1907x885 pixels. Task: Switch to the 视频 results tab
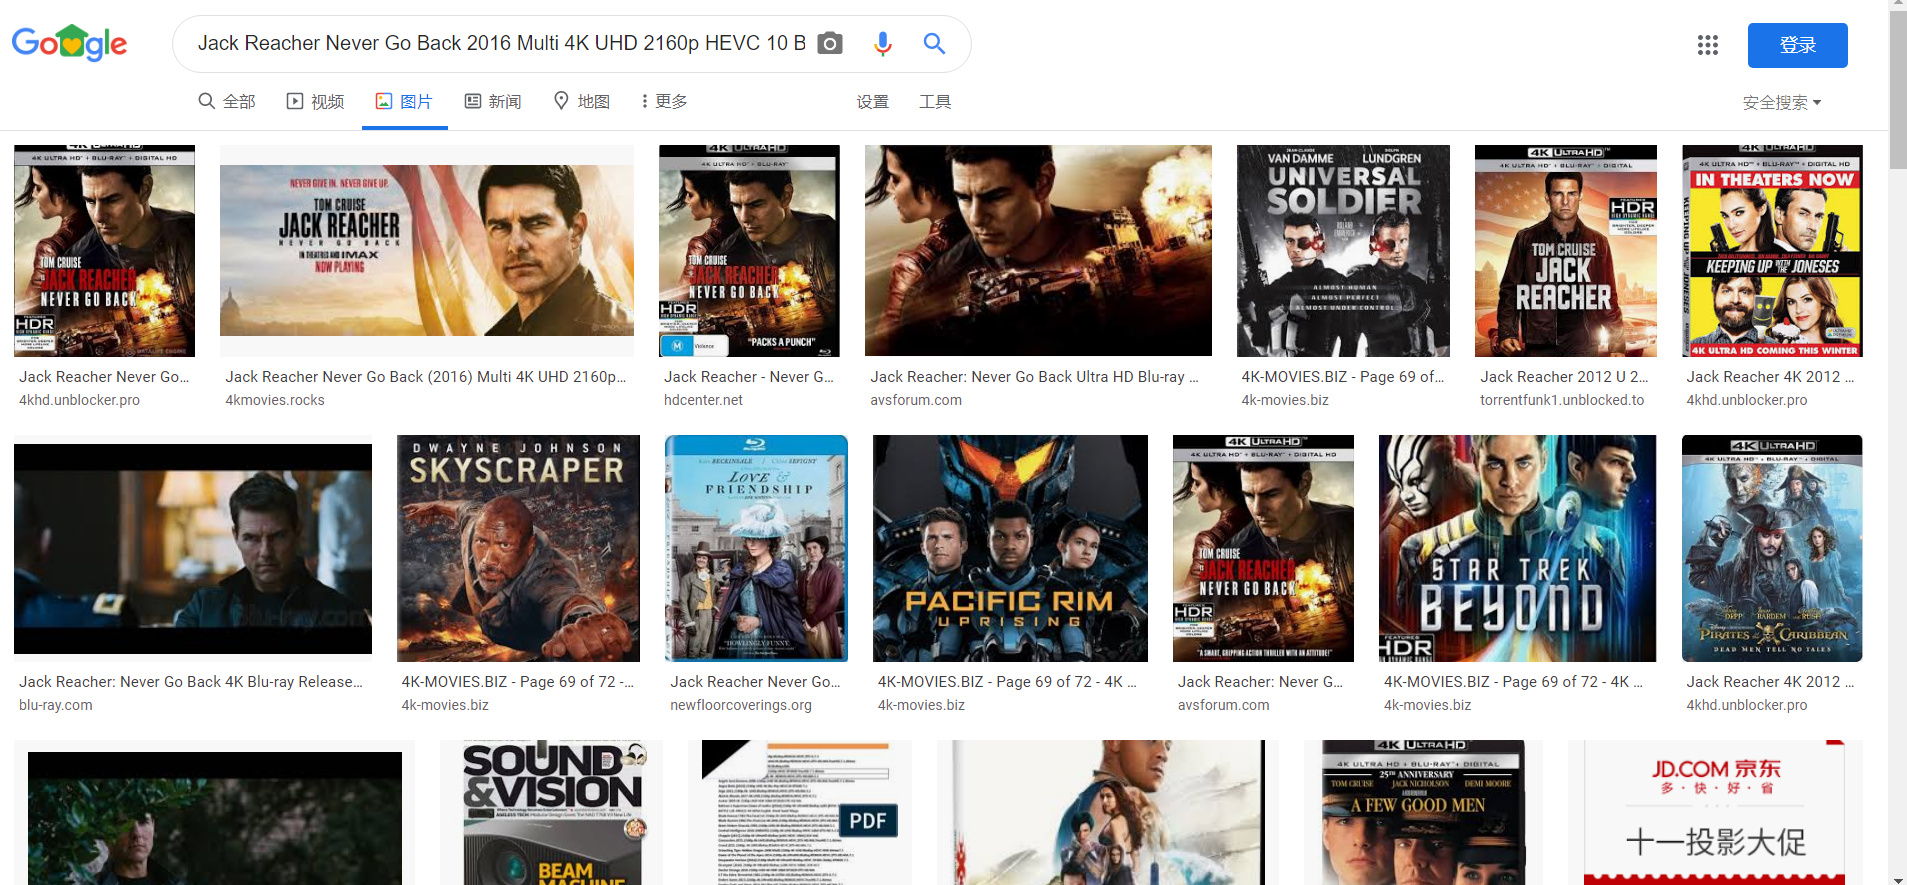coord(315,101)
